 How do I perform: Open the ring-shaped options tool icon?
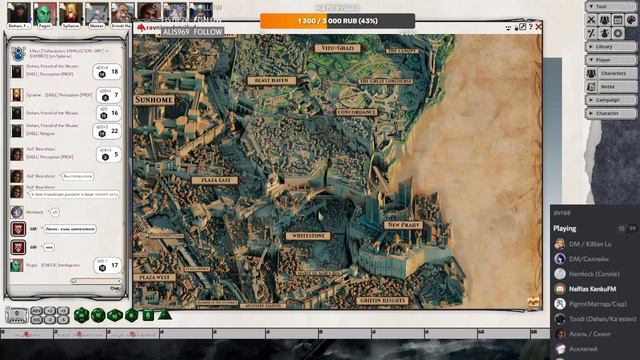618,33
